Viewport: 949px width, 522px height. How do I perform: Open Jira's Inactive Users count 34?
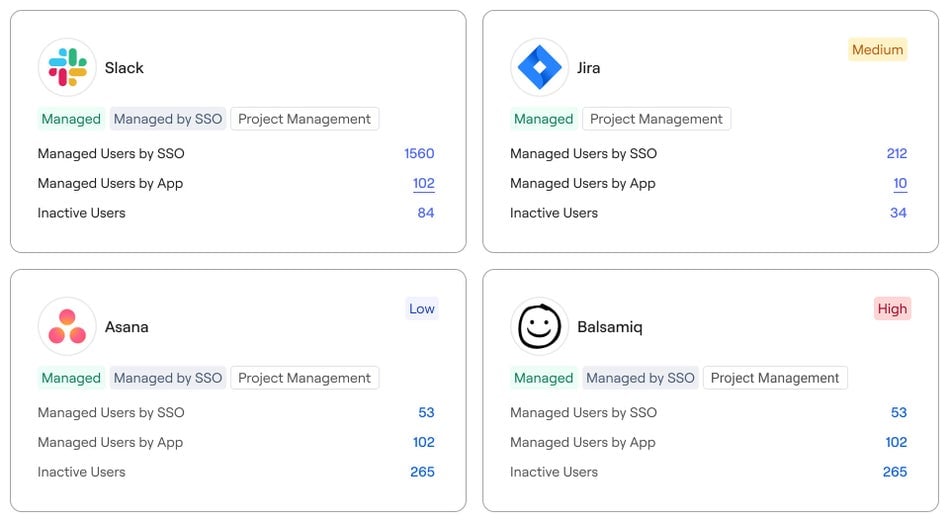click(x=898, y=213)
